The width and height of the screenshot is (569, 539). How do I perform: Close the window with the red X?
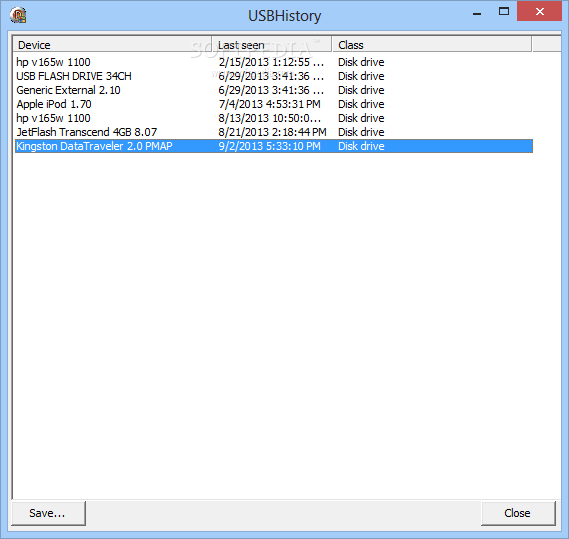pyautogui.click(x=540, y=12)
